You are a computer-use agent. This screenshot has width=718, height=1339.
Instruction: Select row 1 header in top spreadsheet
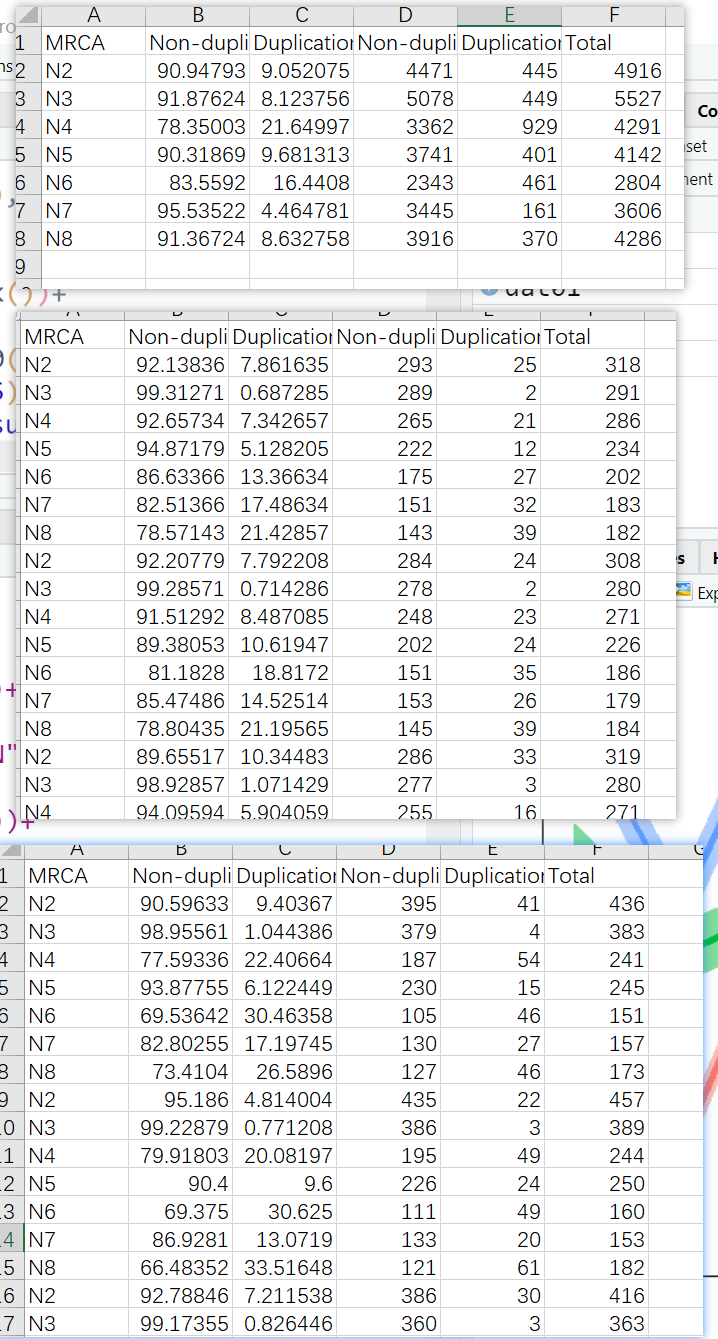click(26, 42)
